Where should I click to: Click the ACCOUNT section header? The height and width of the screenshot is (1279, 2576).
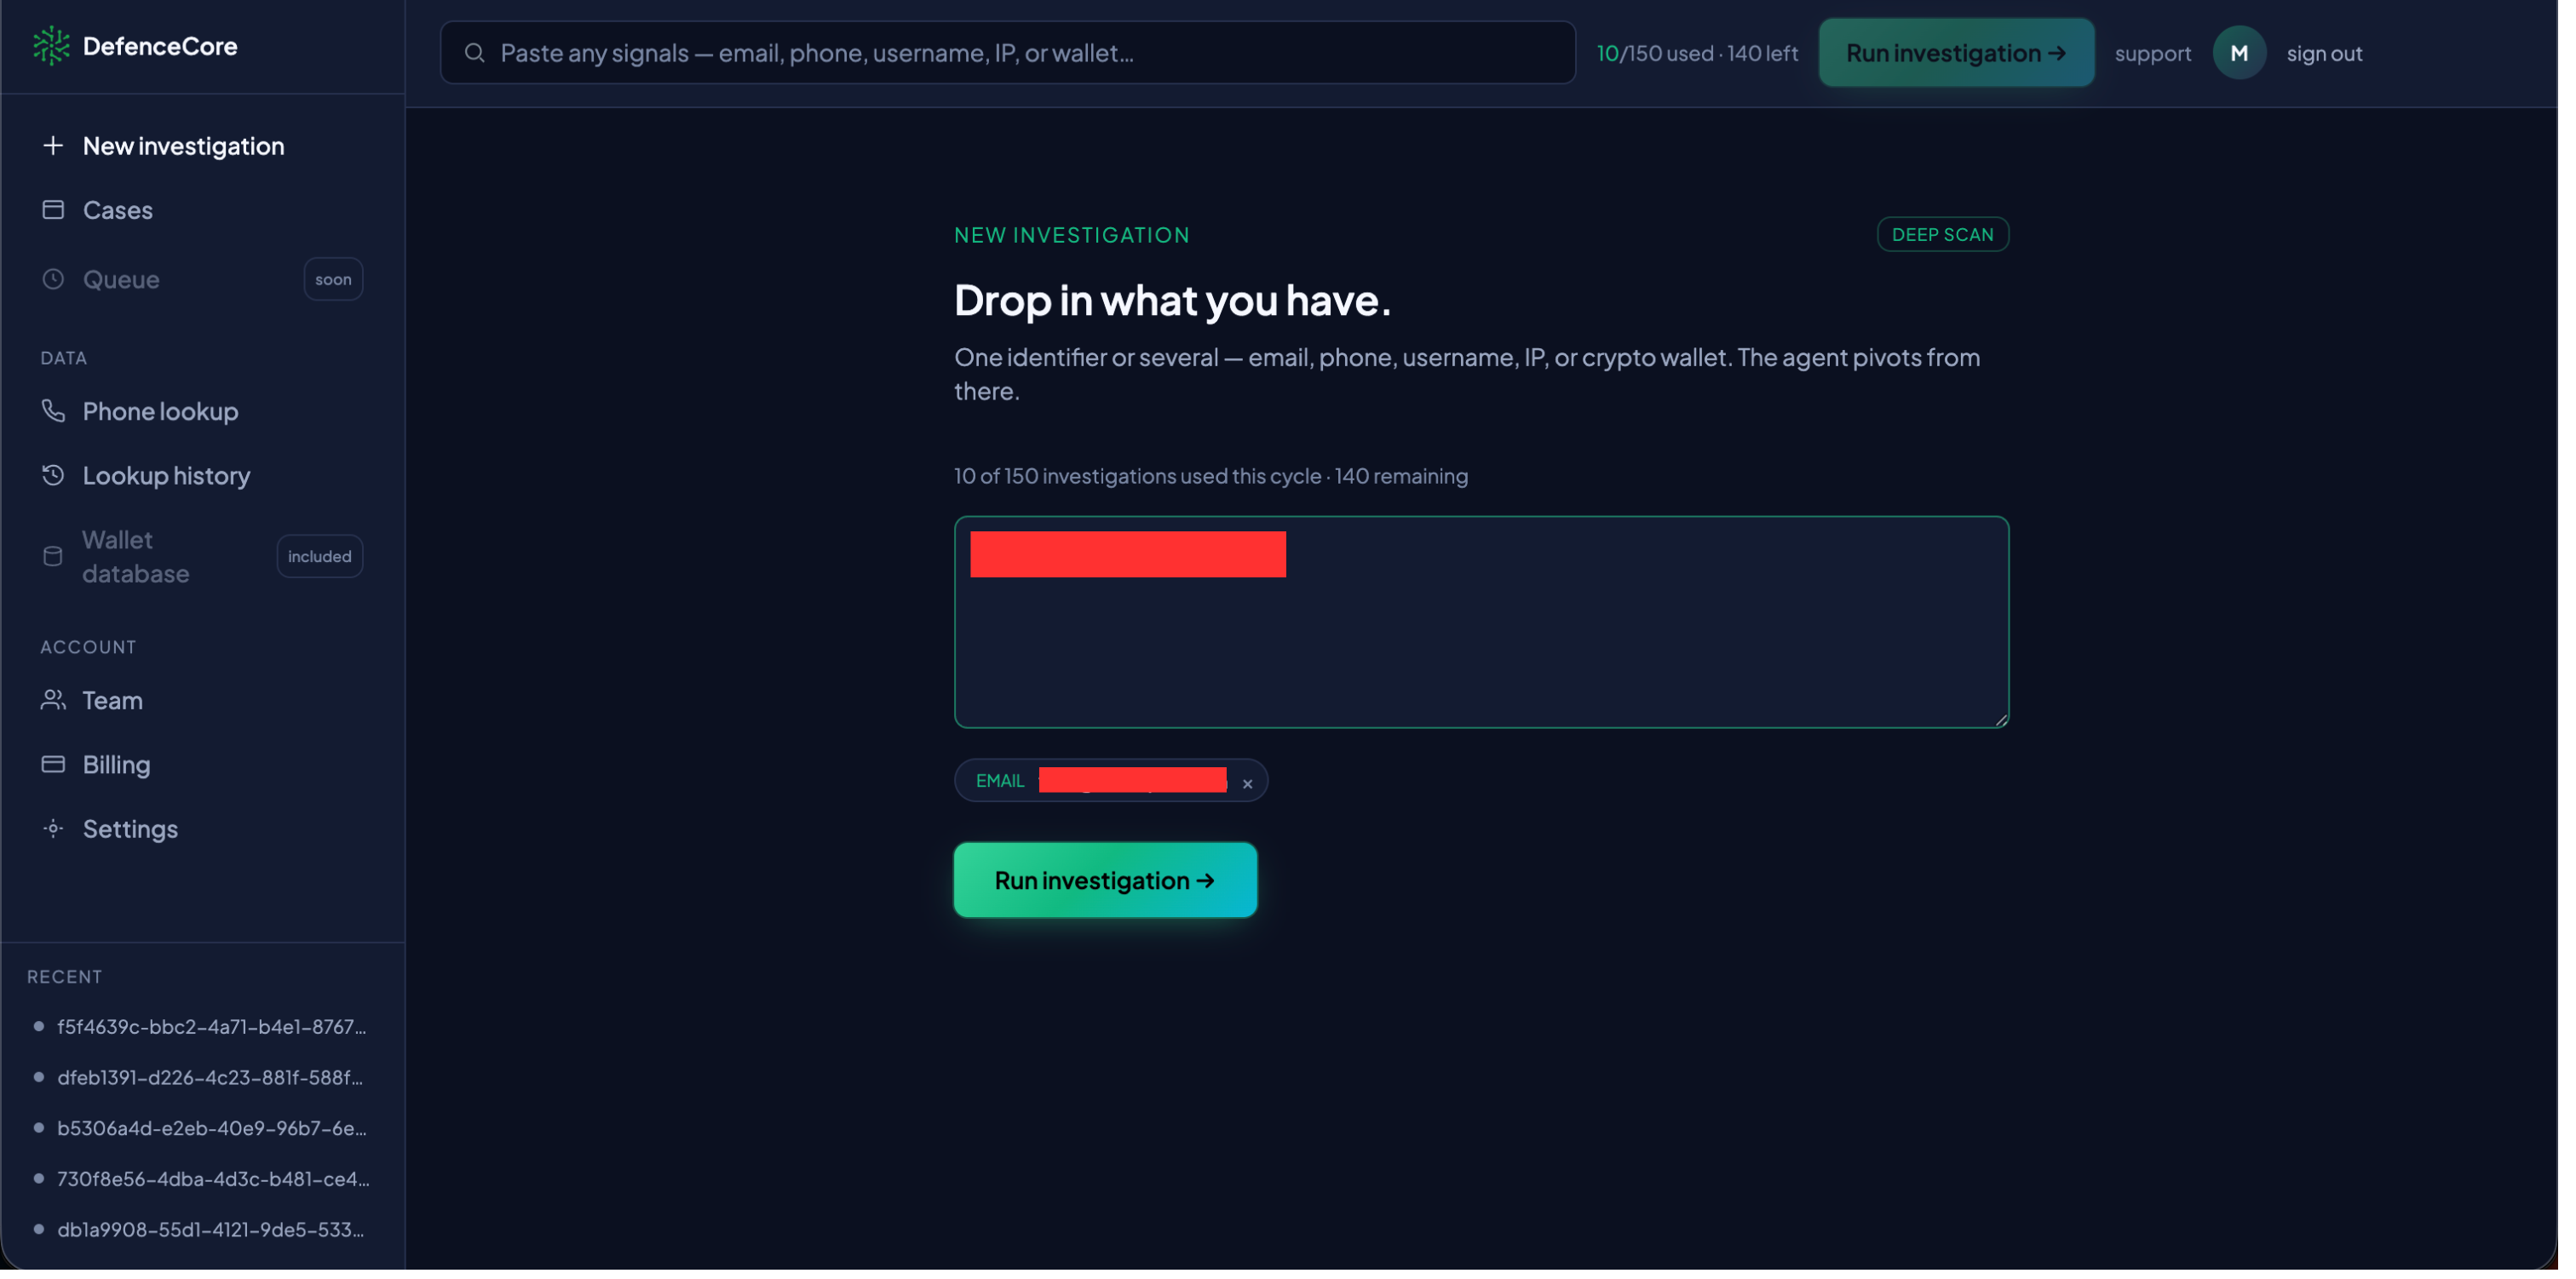pos(89,651)
